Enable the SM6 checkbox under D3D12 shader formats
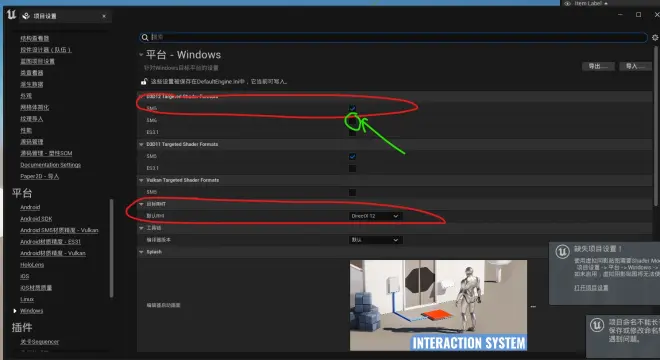 [x=352, y=120]
